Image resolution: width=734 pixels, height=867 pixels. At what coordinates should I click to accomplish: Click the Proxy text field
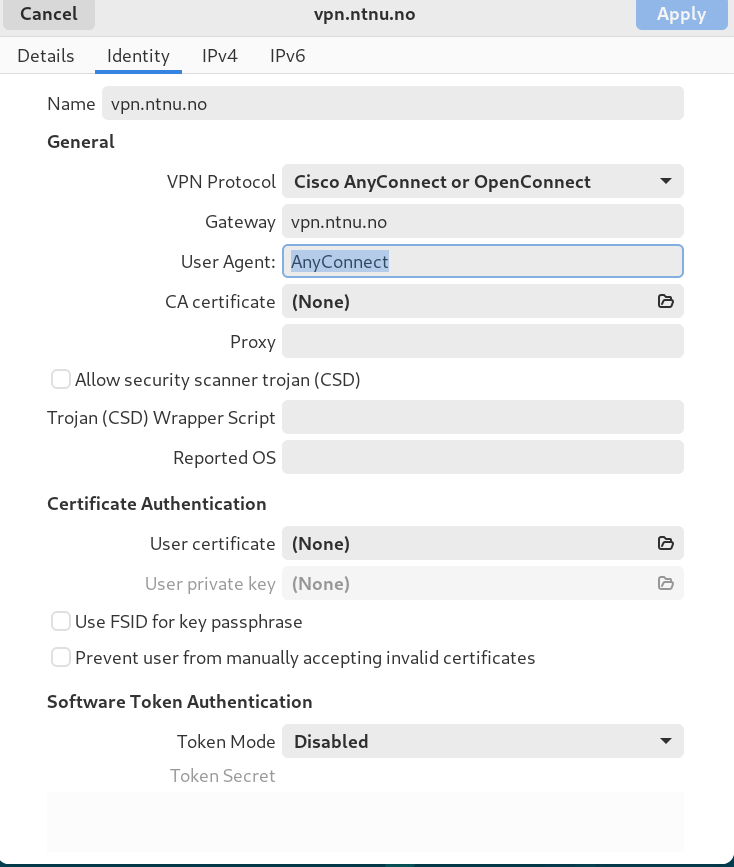coord(483,341)
